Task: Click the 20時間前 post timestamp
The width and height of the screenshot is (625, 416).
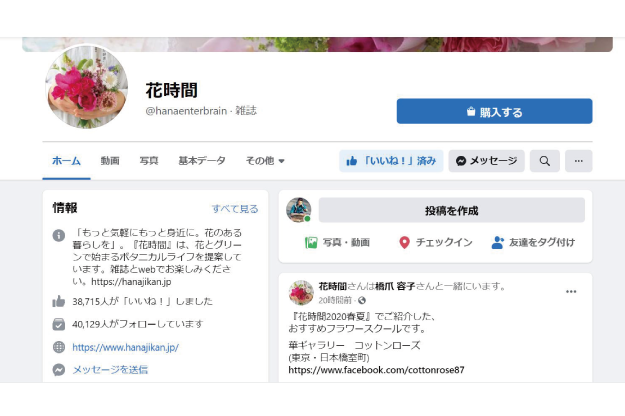Action: 335,300
